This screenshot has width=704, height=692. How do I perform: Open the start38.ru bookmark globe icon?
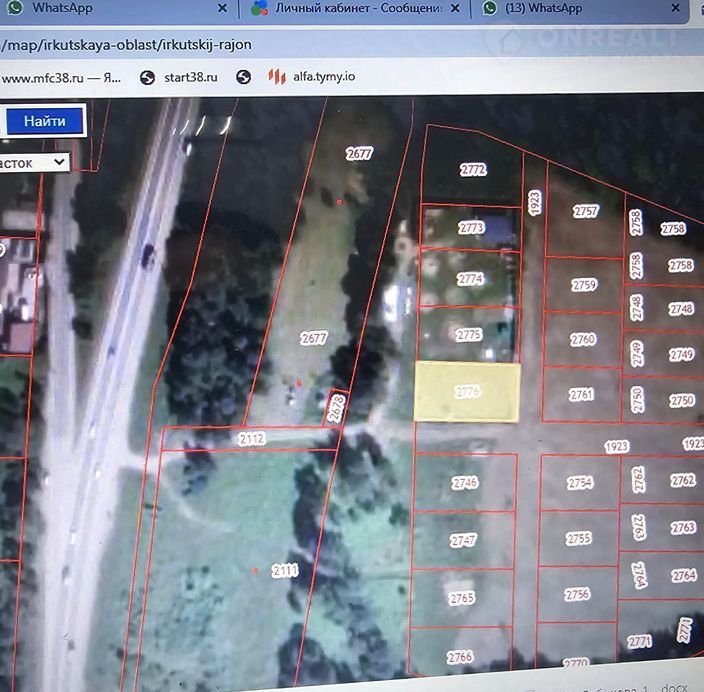(148, 77)
